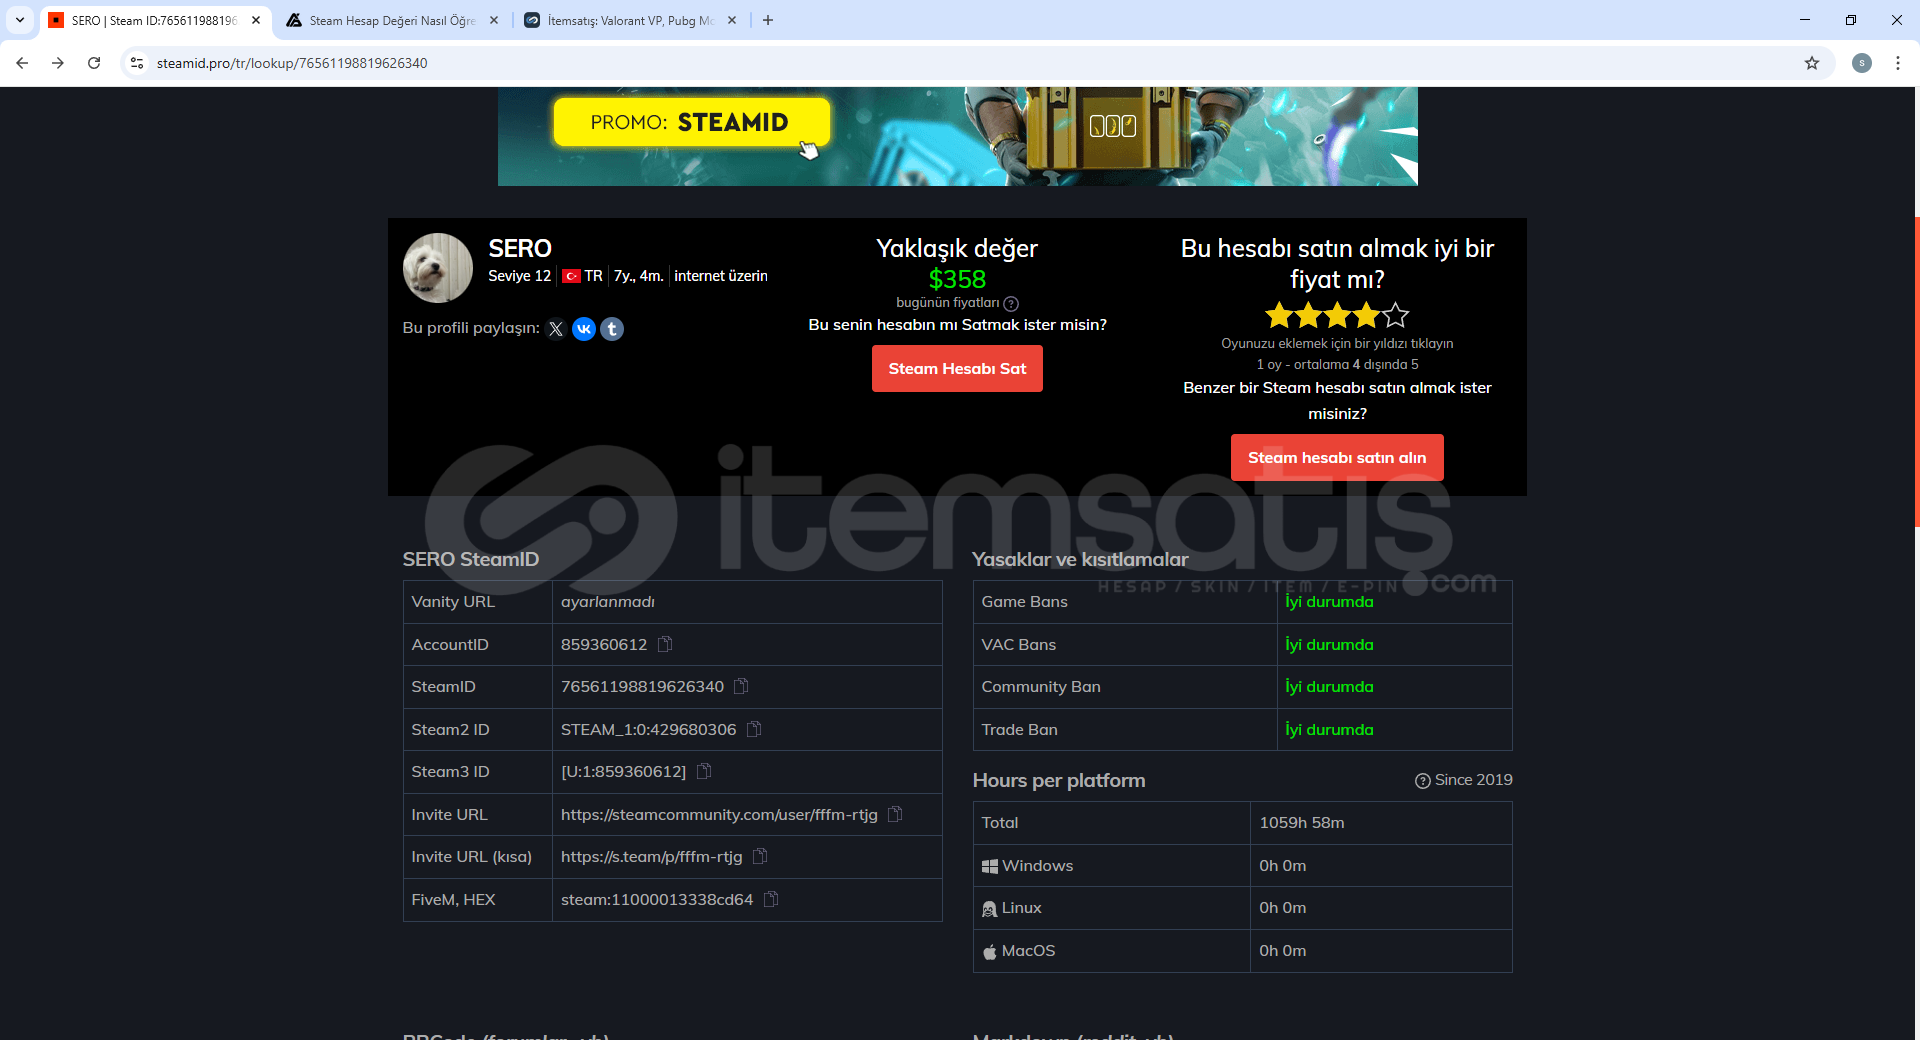Share this profile on VK
The height and width of the screenshot is (1040, 1920).
[584, 329]
